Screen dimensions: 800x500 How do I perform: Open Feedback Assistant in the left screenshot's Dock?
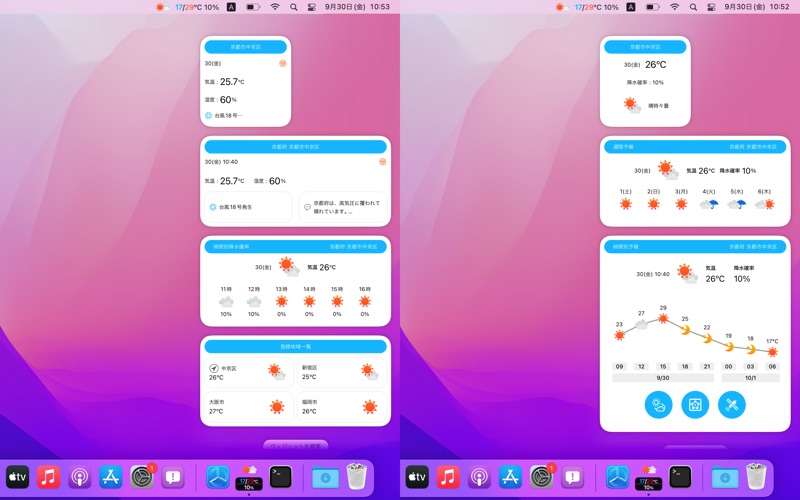pos(173,477)
